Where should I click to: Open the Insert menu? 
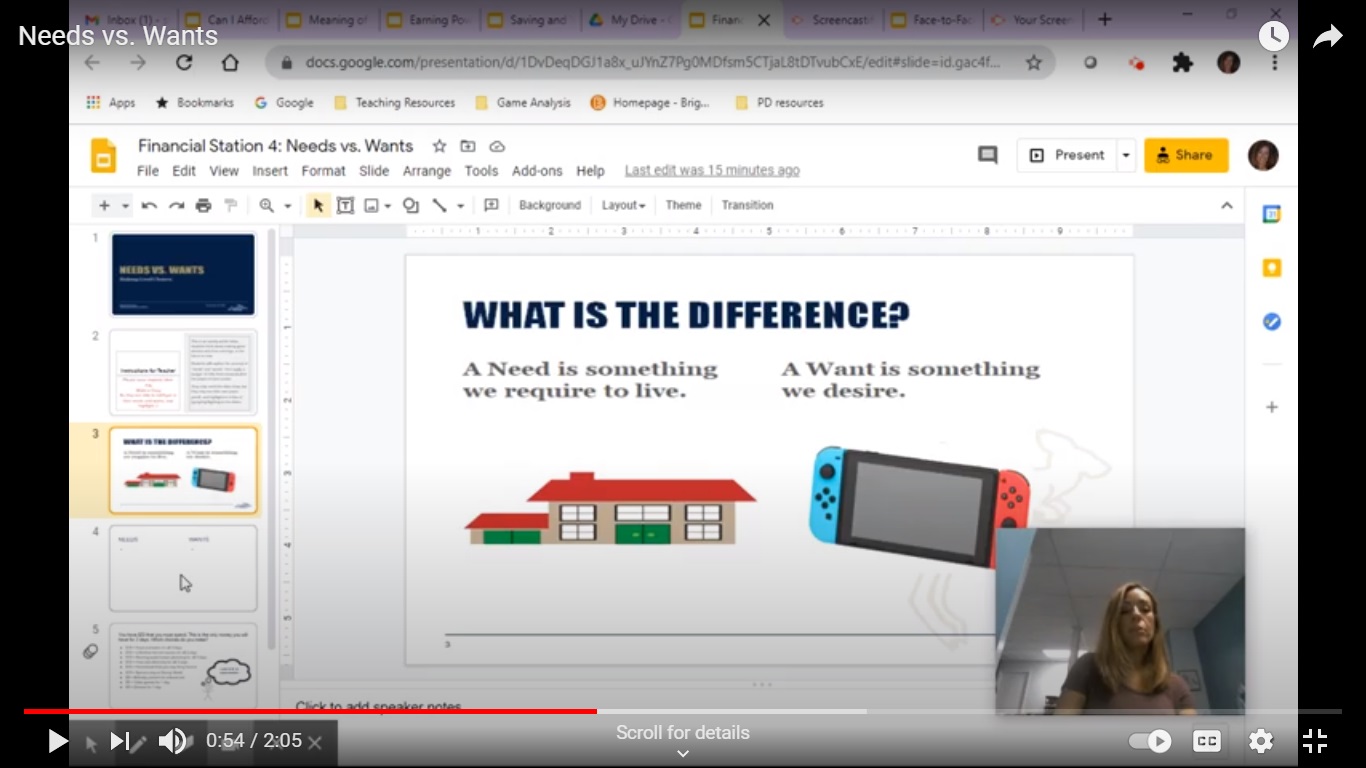pyautogui.click(x=270, y=171)
